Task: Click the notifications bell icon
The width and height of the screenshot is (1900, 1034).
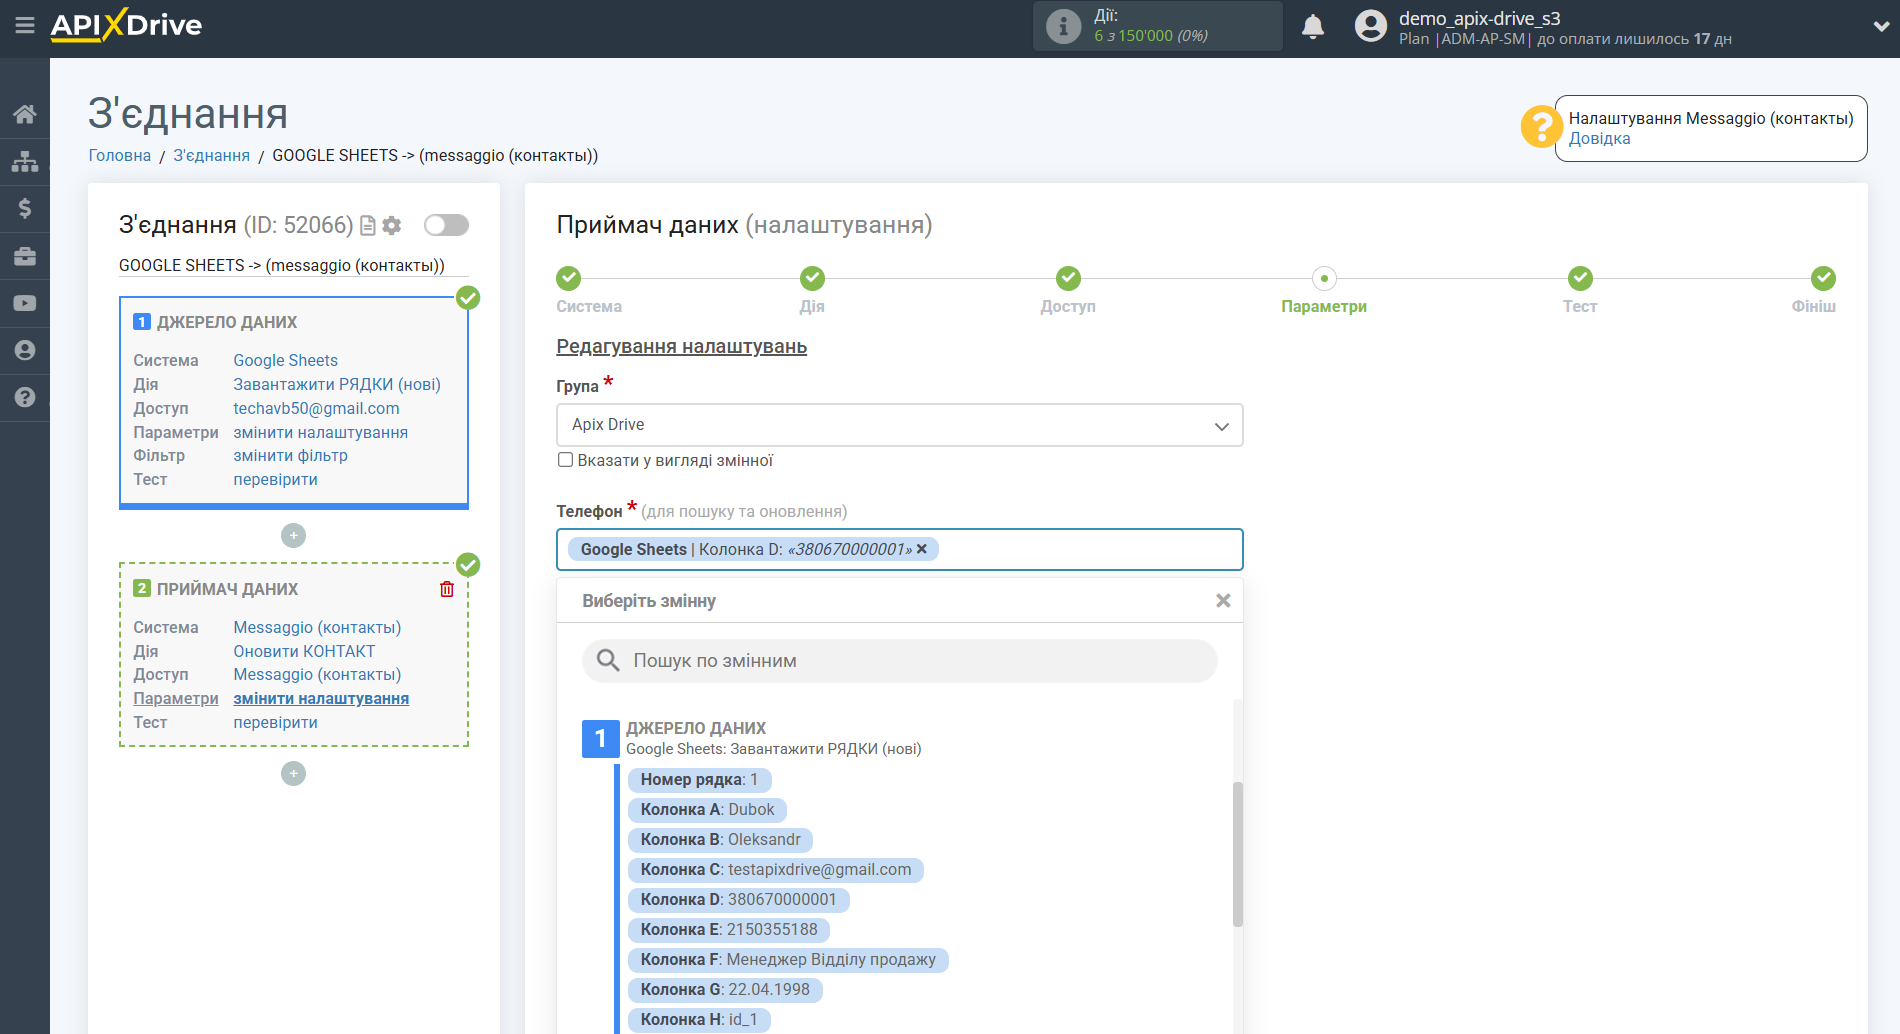Action: (1312, 27)
